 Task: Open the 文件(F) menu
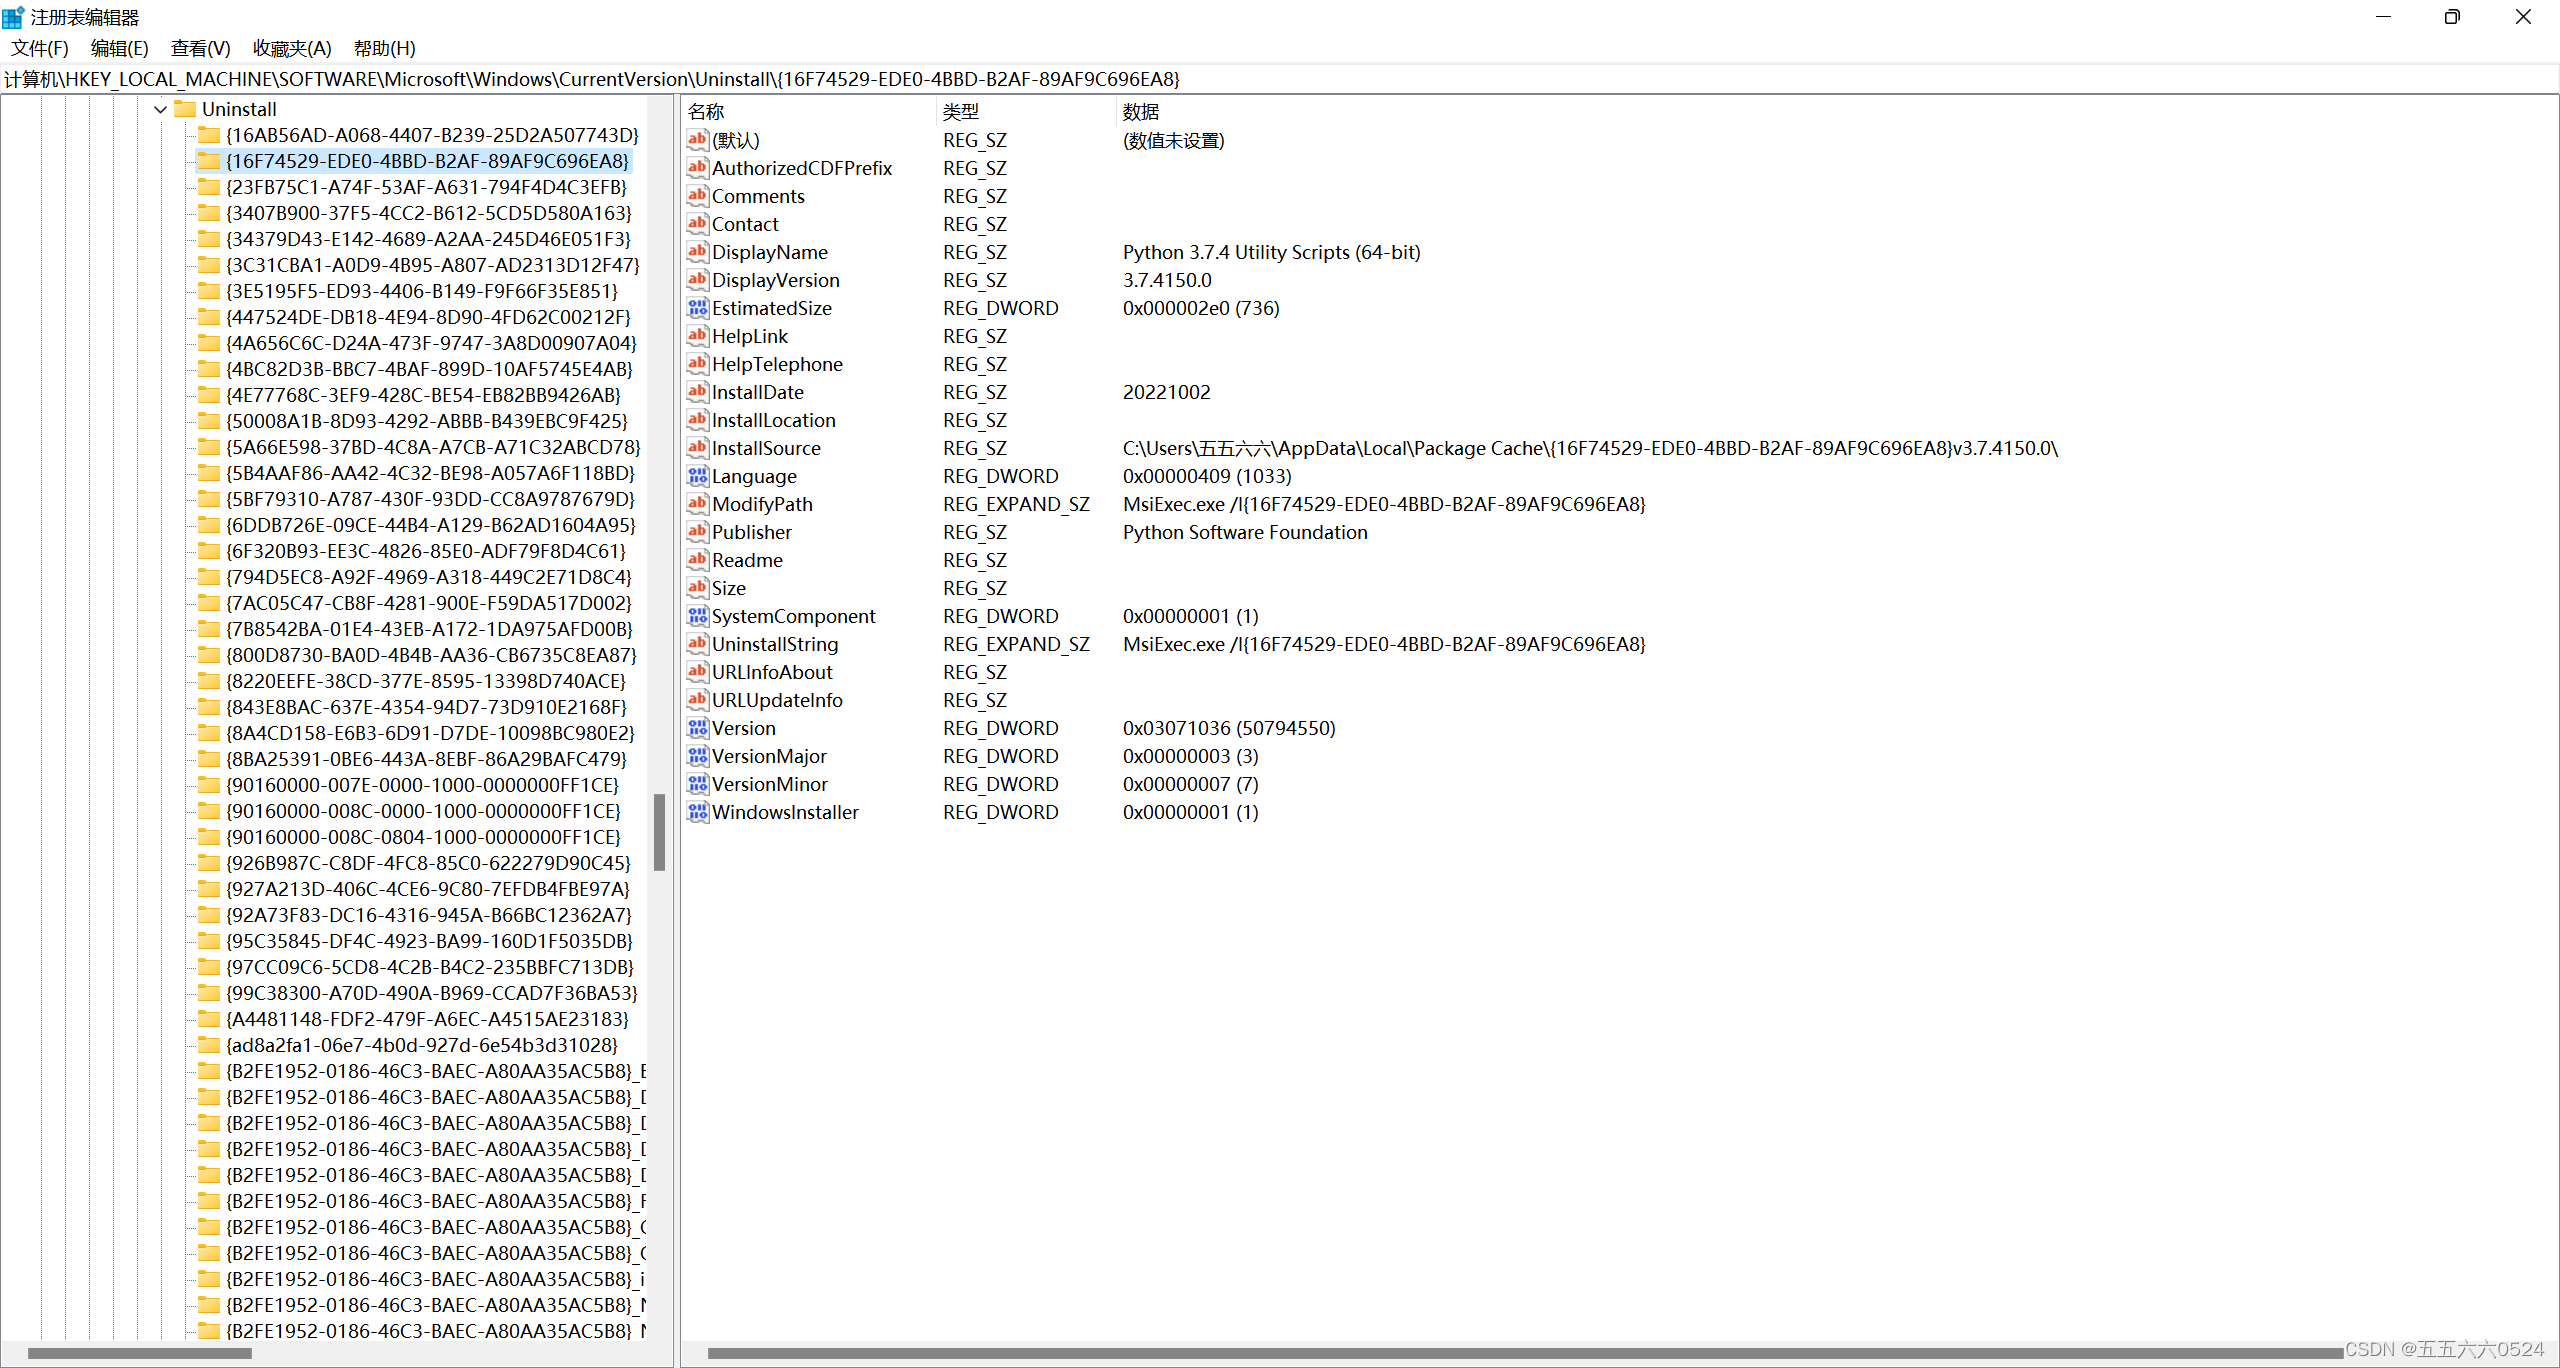pyautogui.click(x=40, y=48)
